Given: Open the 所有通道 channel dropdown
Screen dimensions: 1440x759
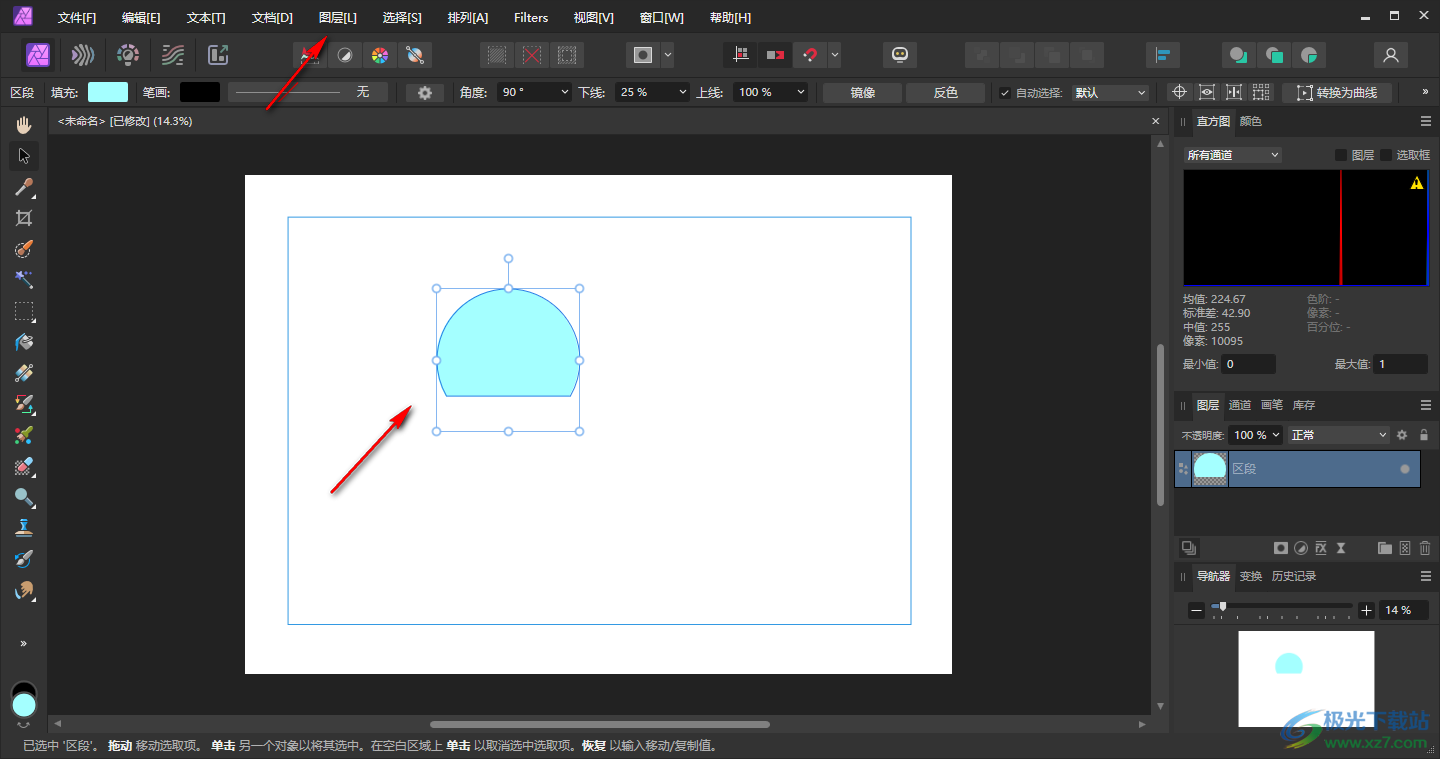Looking at the screenshot, I should click(1232, 155).
